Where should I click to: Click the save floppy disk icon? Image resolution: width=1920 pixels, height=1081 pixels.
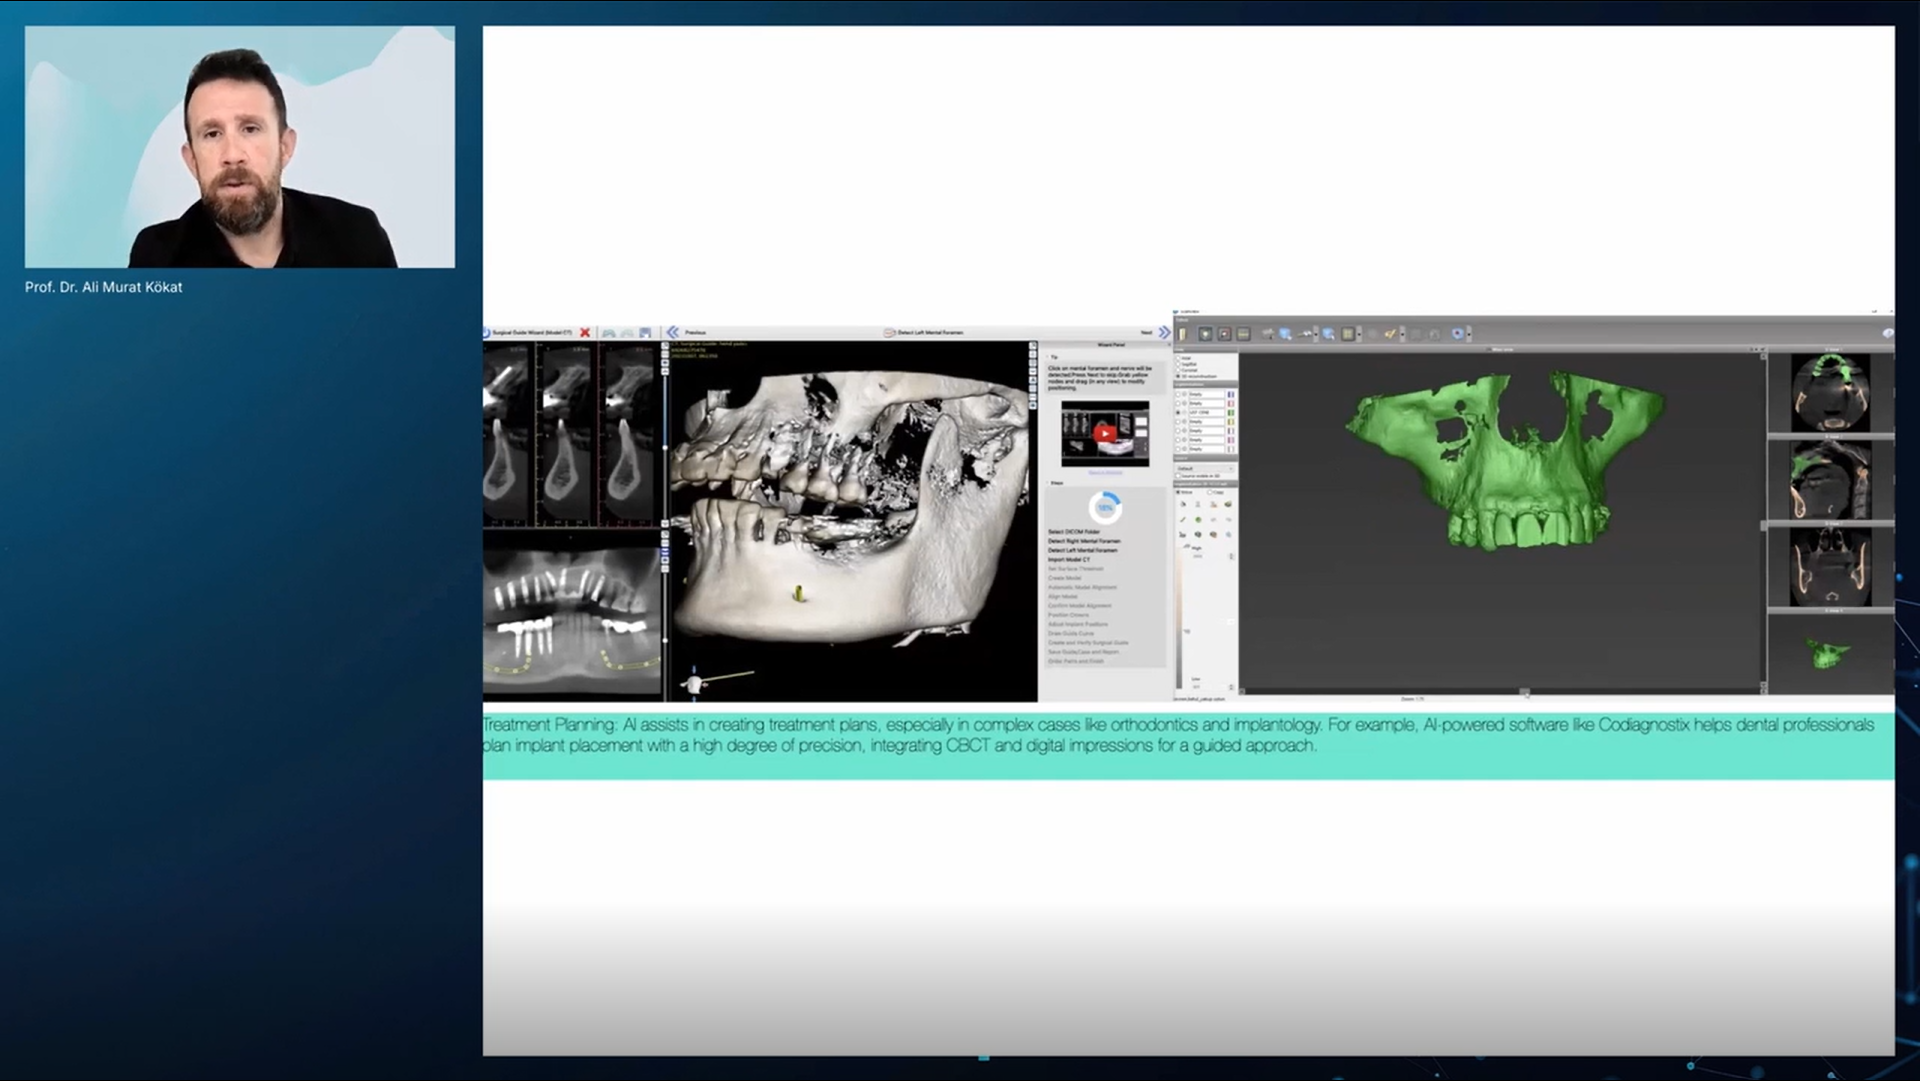pos(645,332)
